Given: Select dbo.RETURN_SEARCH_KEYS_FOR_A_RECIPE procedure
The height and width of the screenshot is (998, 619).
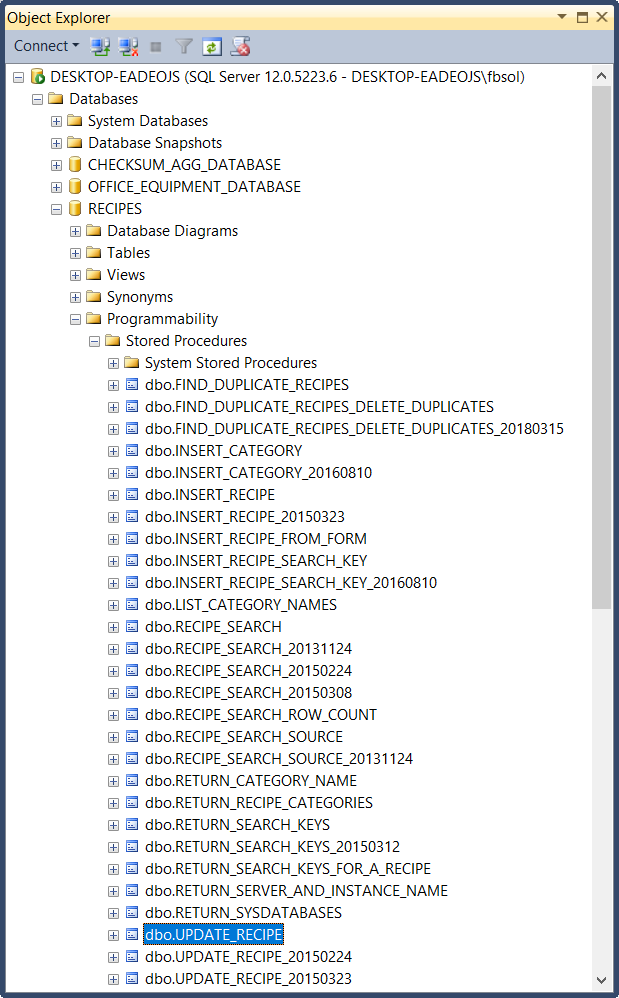Looking at the screenshot, I should (x=288, y=869).
